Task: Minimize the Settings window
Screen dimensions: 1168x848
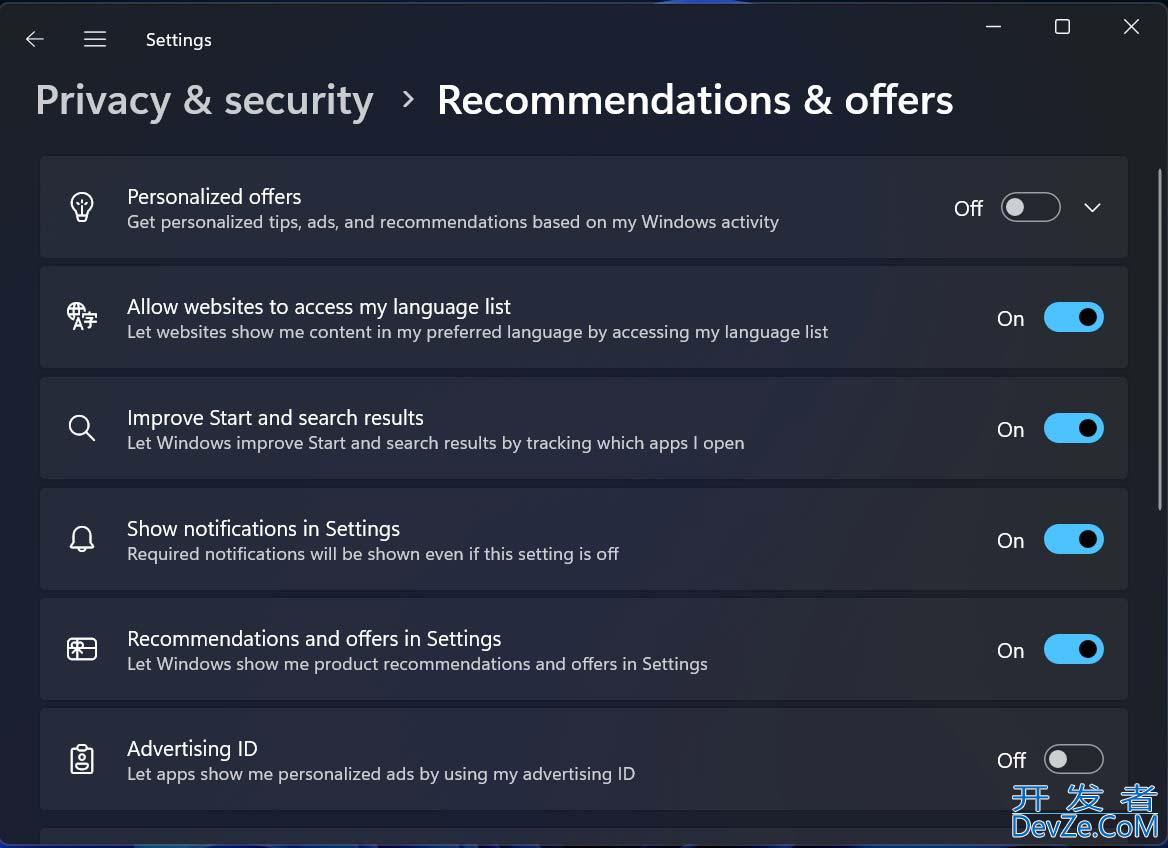Action: pyautogui.click(x=993, y=27)
